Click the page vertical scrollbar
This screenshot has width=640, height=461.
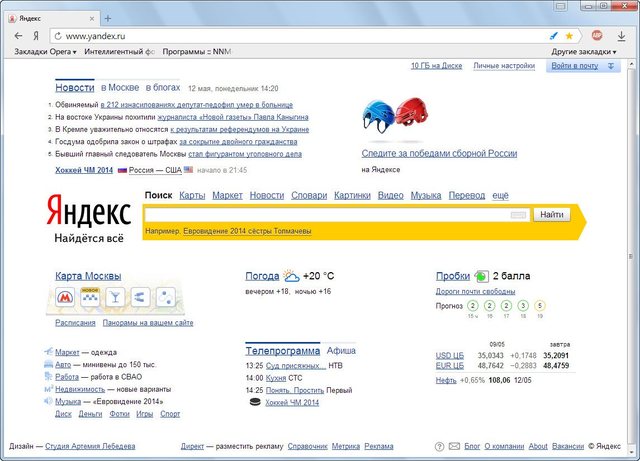631,257
